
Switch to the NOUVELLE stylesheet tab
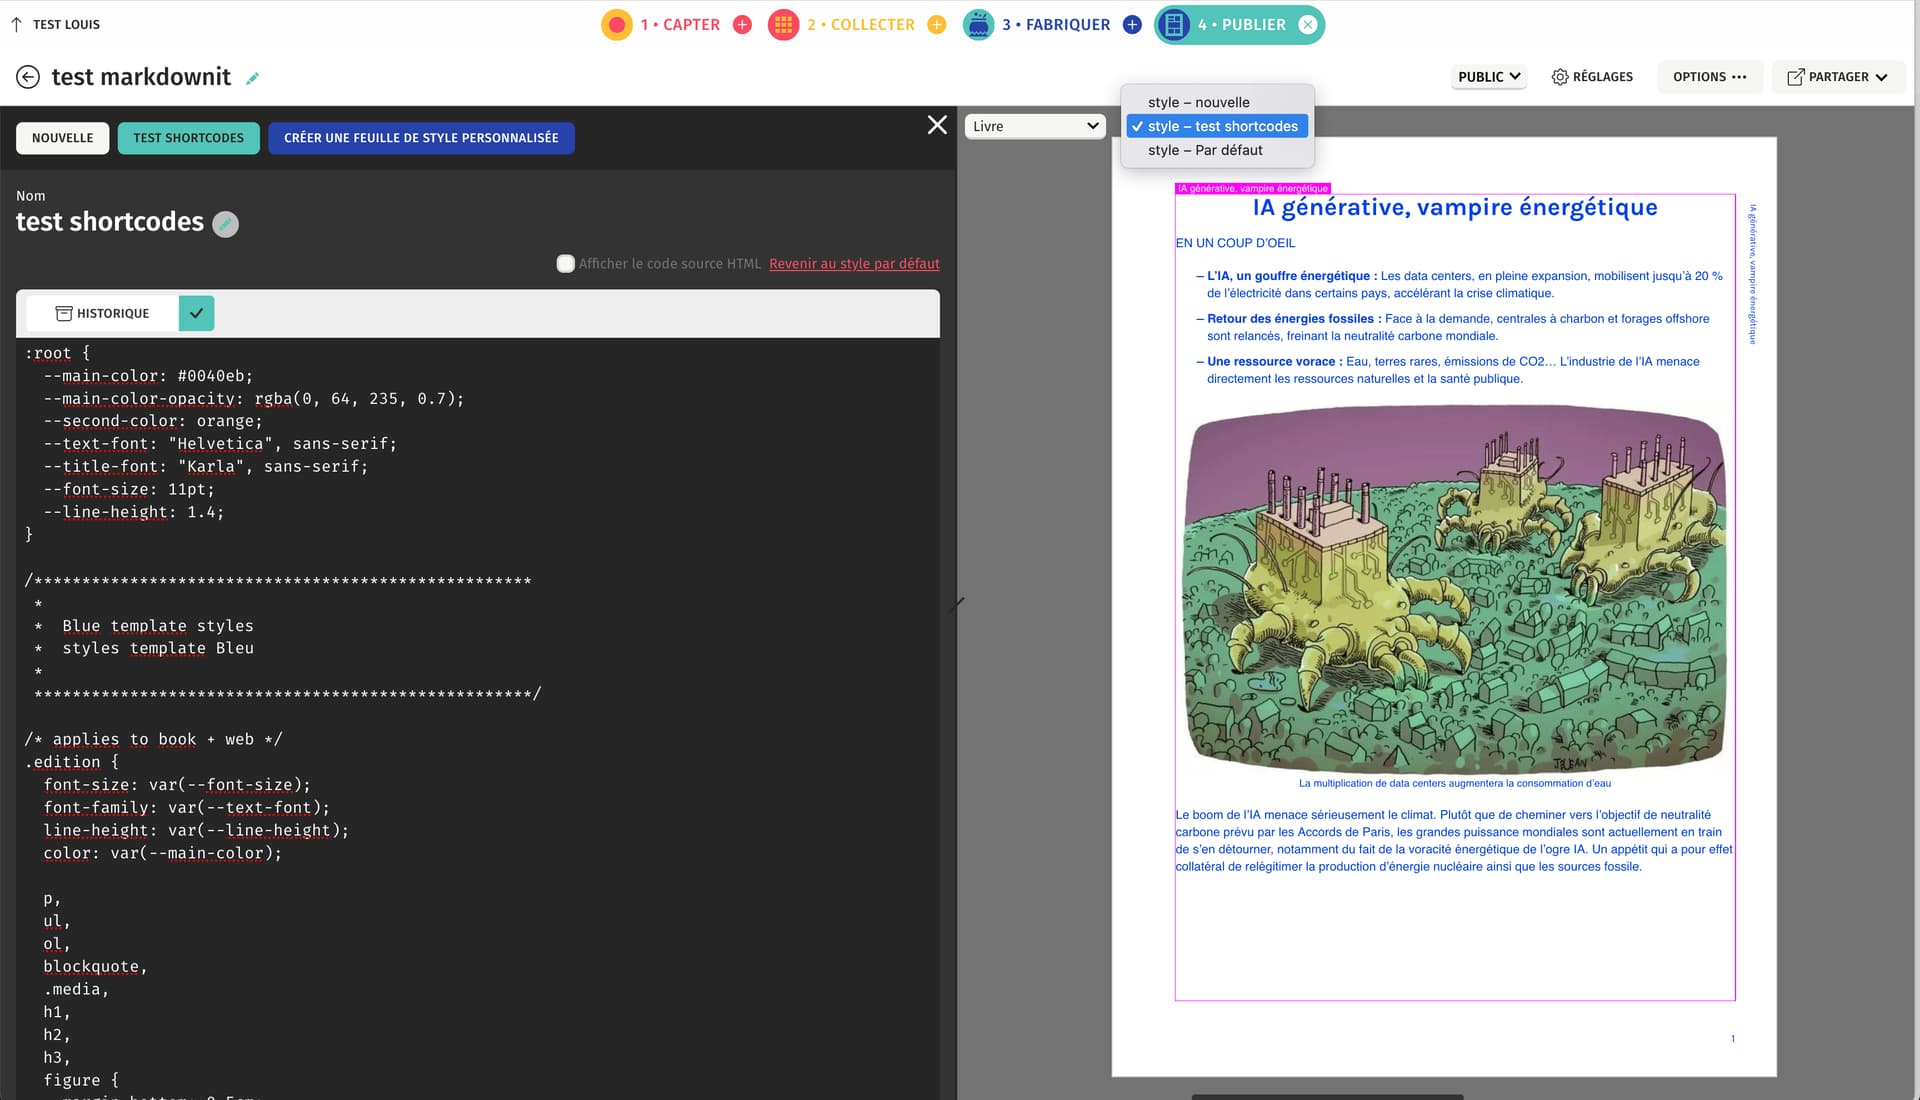pyautogui.click(x=62, y=138)
